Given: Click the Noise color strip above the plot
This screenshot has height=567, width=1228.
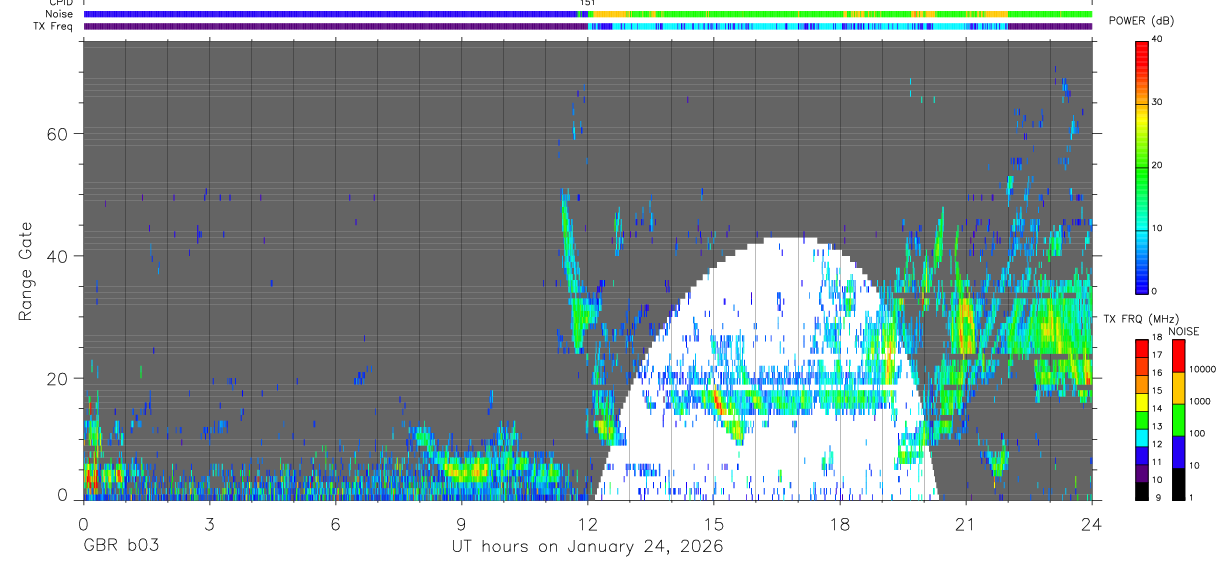Looking at the screenshot, I should coord(588,14).
